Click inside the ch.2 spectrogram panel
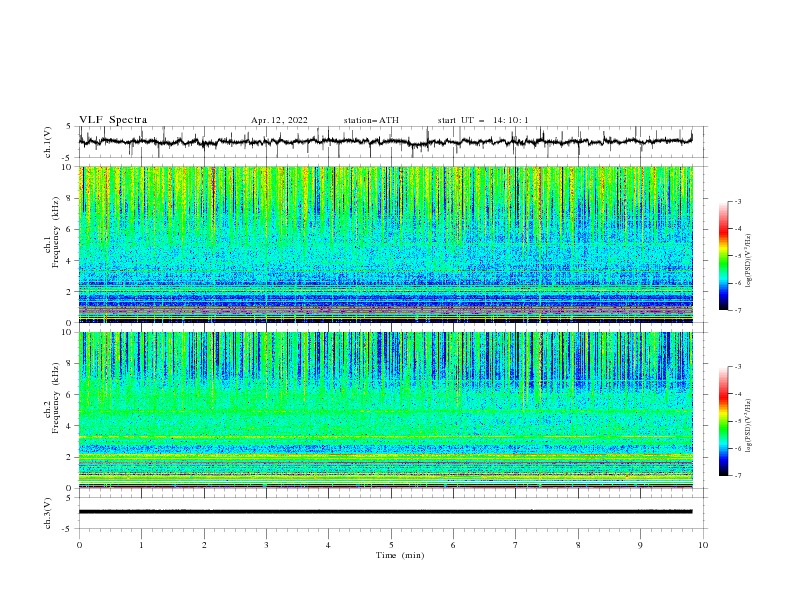The image size is (792, 612). tap(385, 410)
